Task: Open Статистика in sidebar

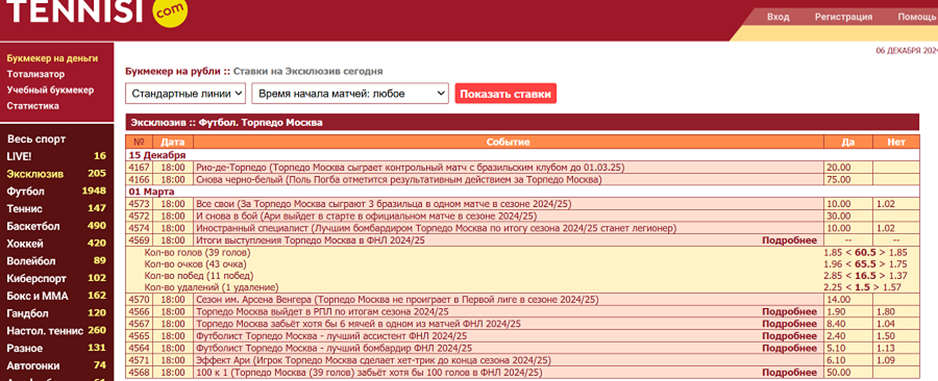Action: click(x=33, y=106)
